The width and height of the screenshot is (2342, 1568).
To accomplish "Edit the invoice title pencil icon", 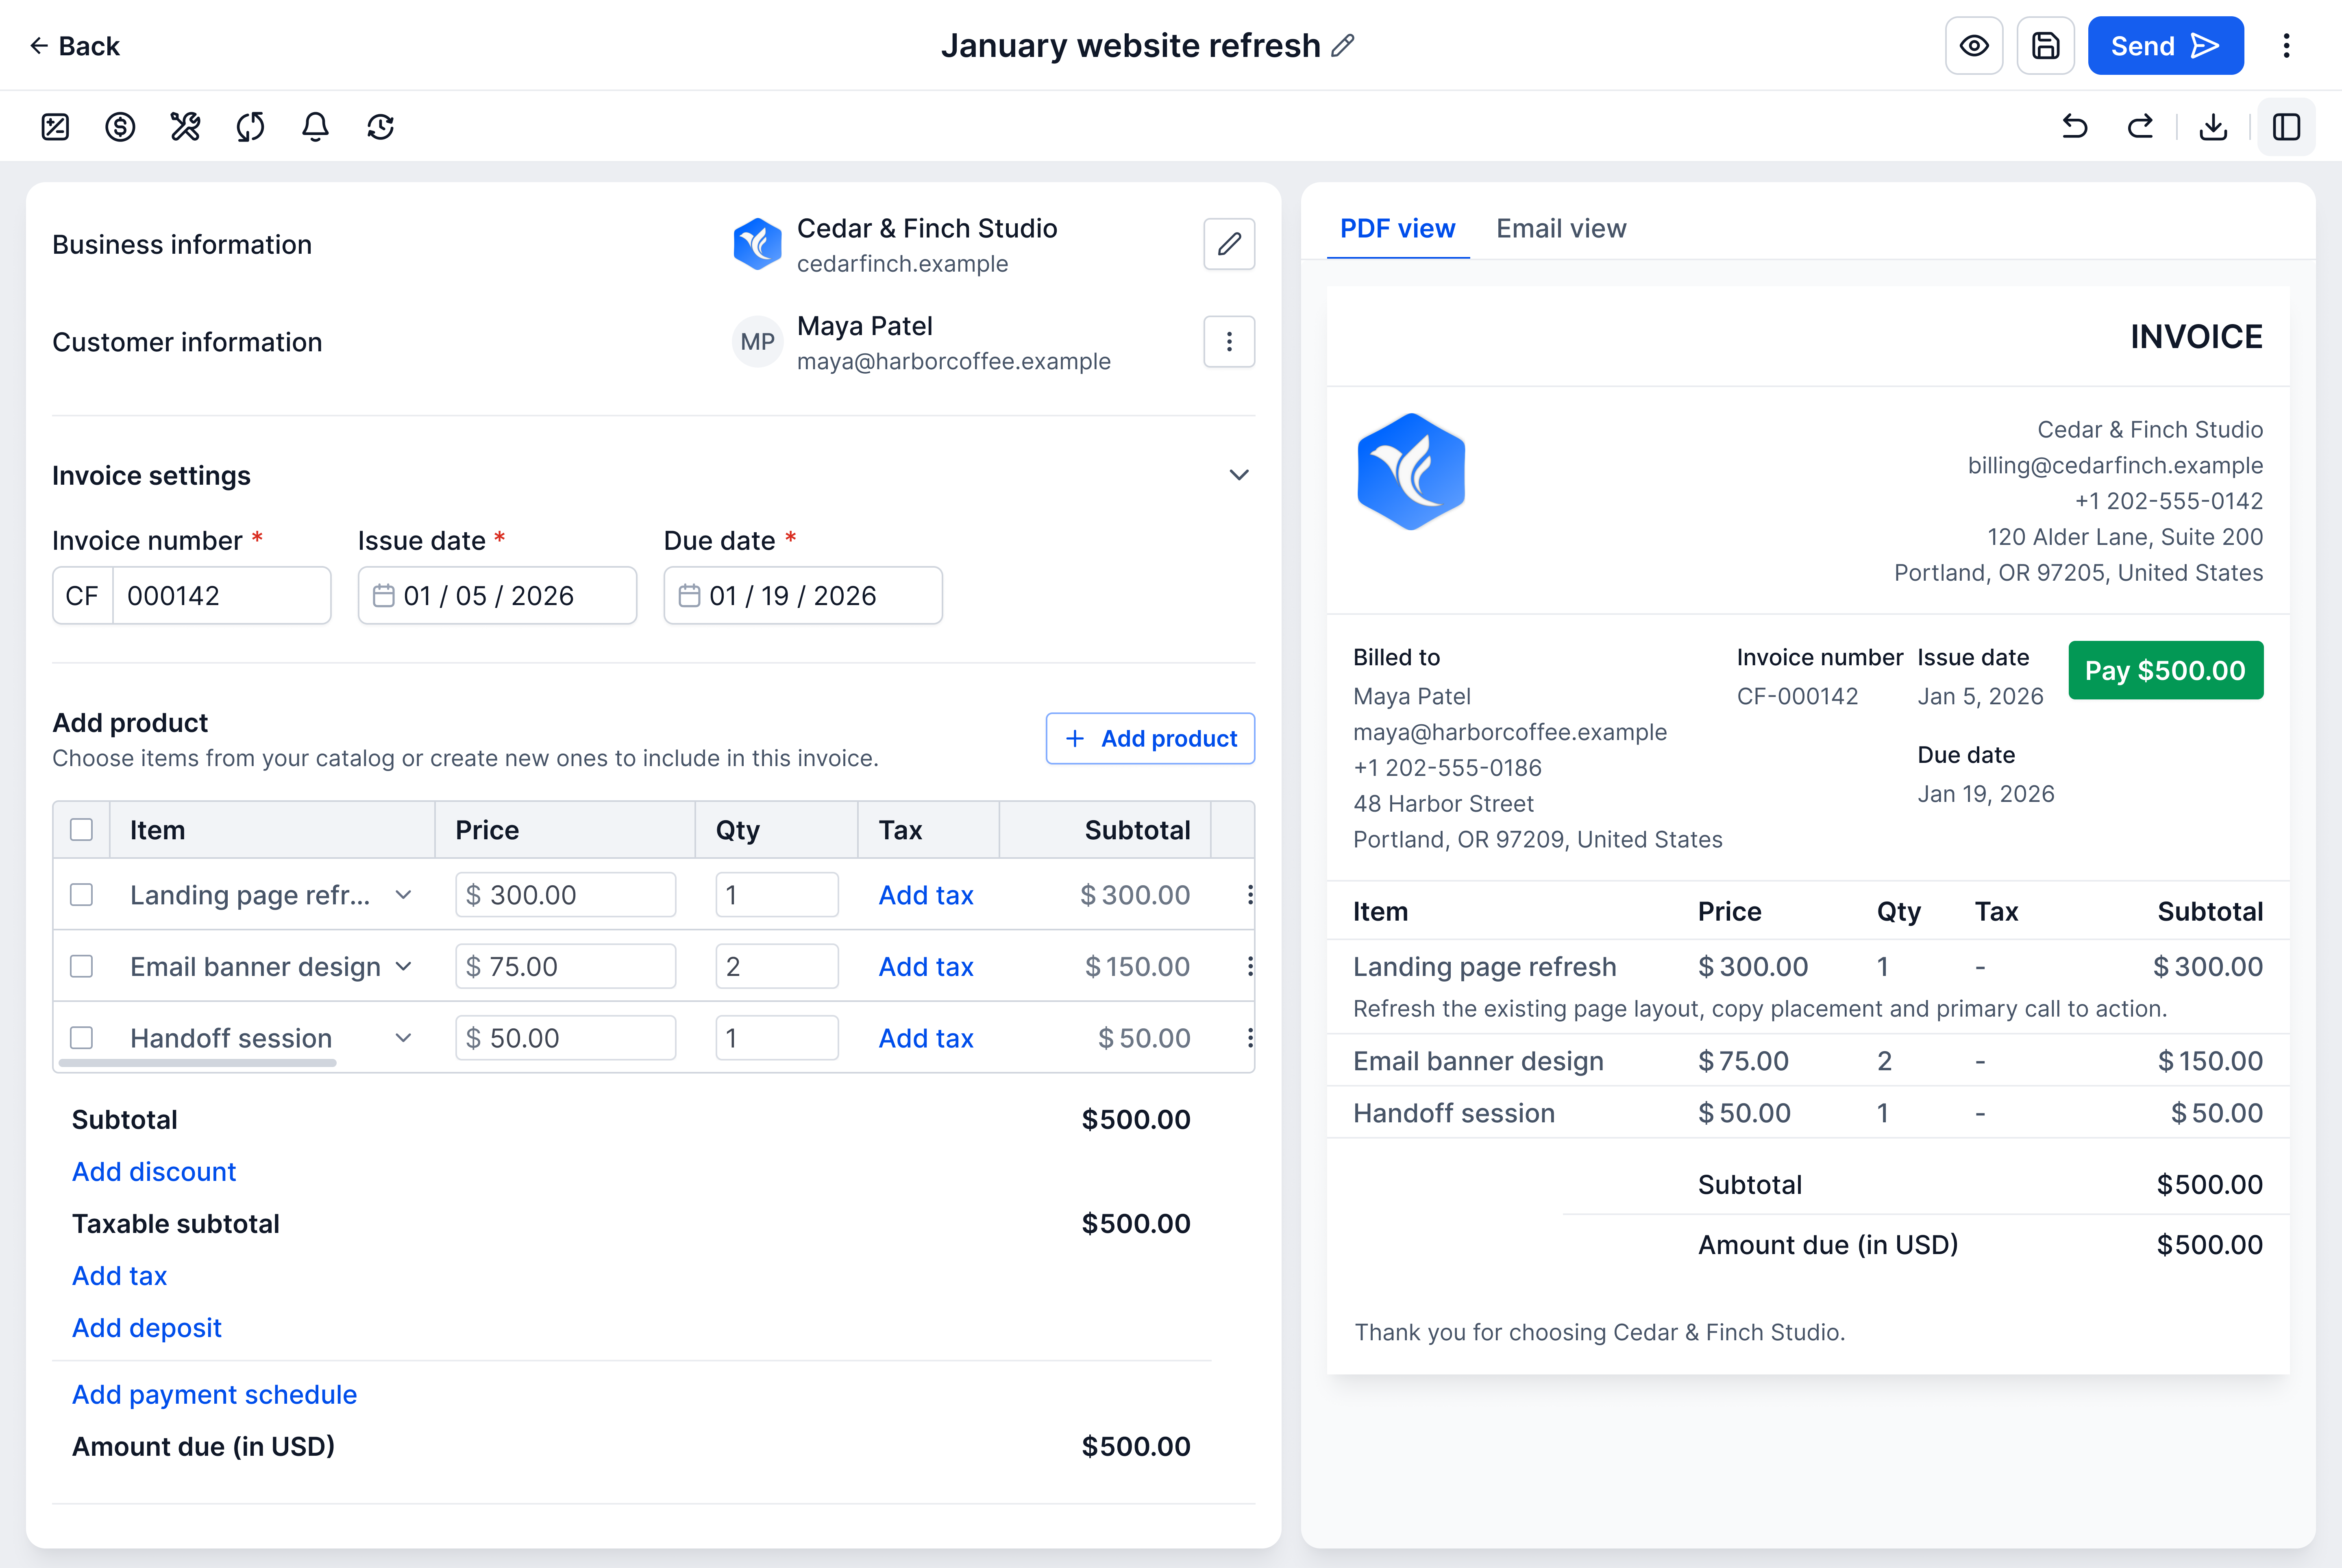I will click(1343, 46).
